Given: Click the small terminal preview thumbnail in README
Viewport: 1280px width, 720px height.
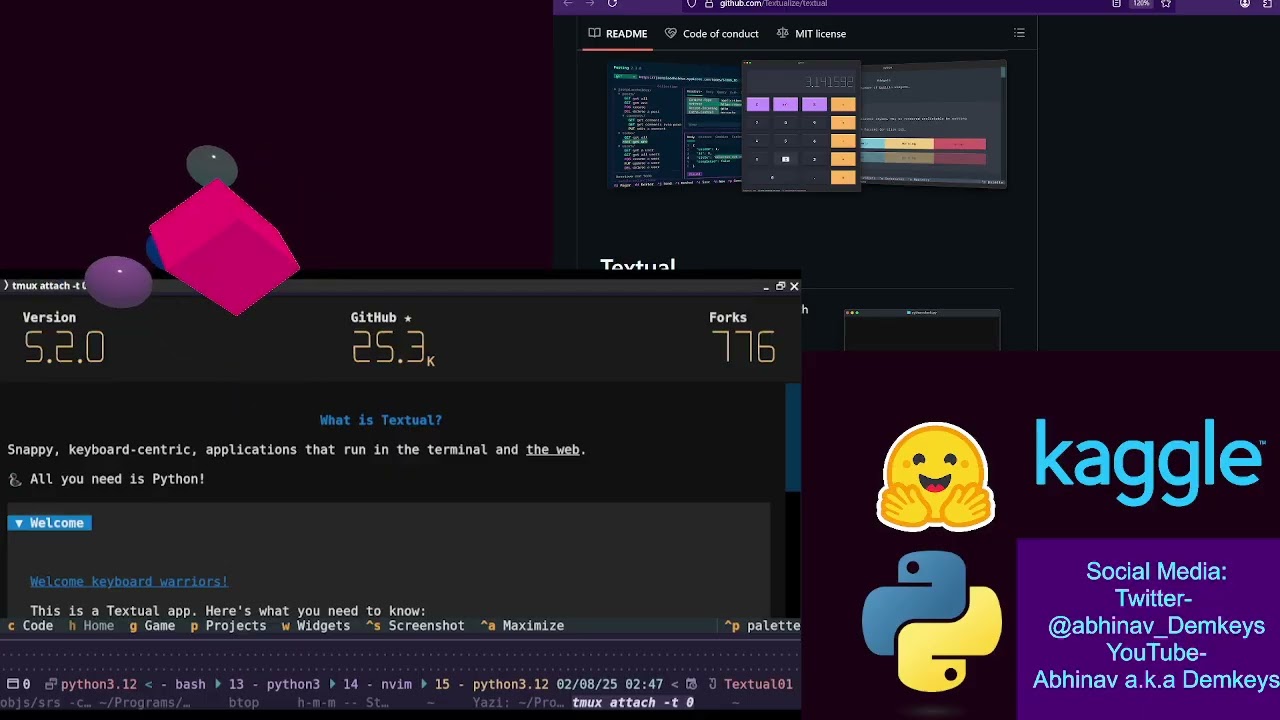Looking at the screenshot, I should 922,330.
